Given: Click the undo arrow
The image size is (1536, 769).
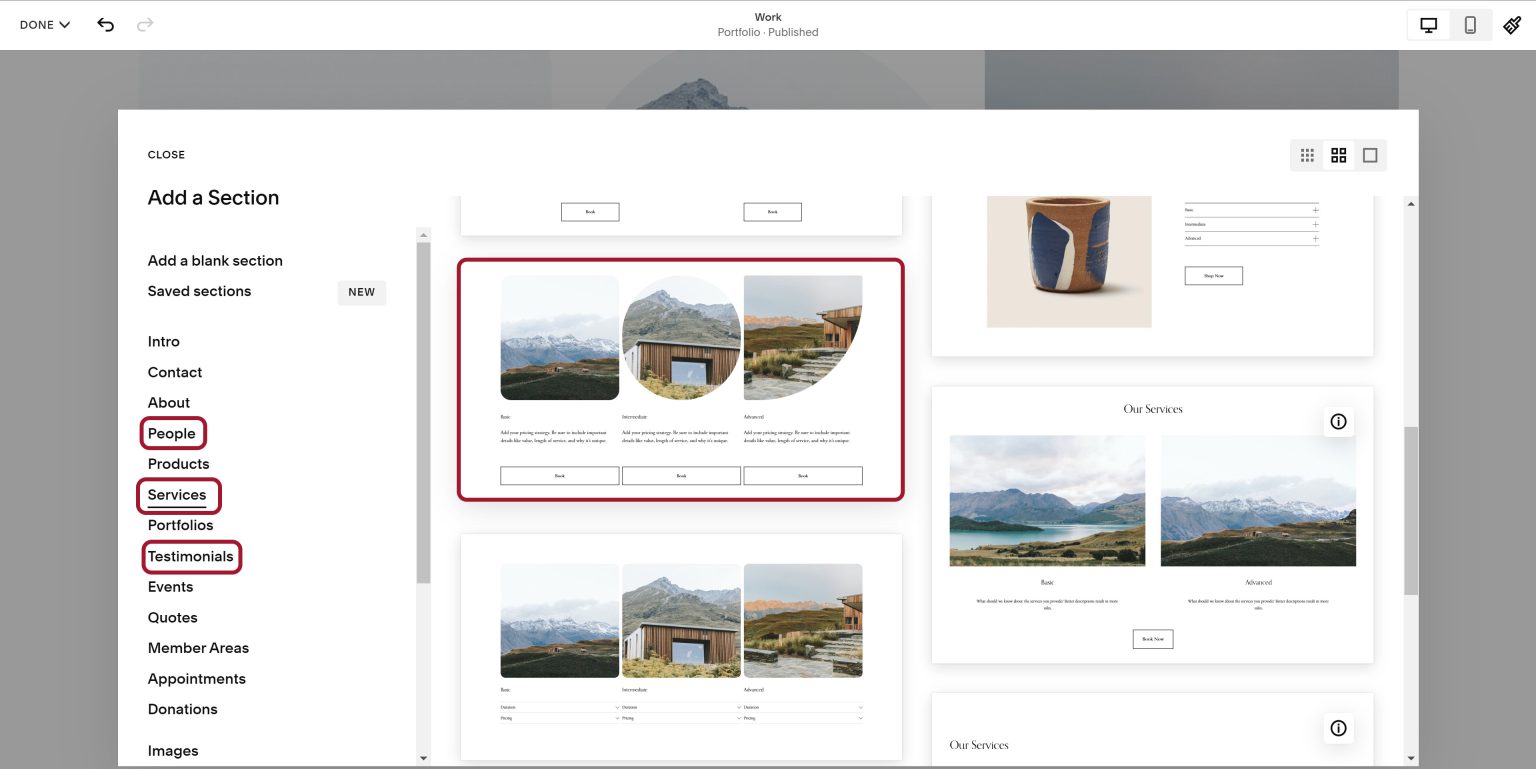Looking at the screenshot, I should point(106,24).
